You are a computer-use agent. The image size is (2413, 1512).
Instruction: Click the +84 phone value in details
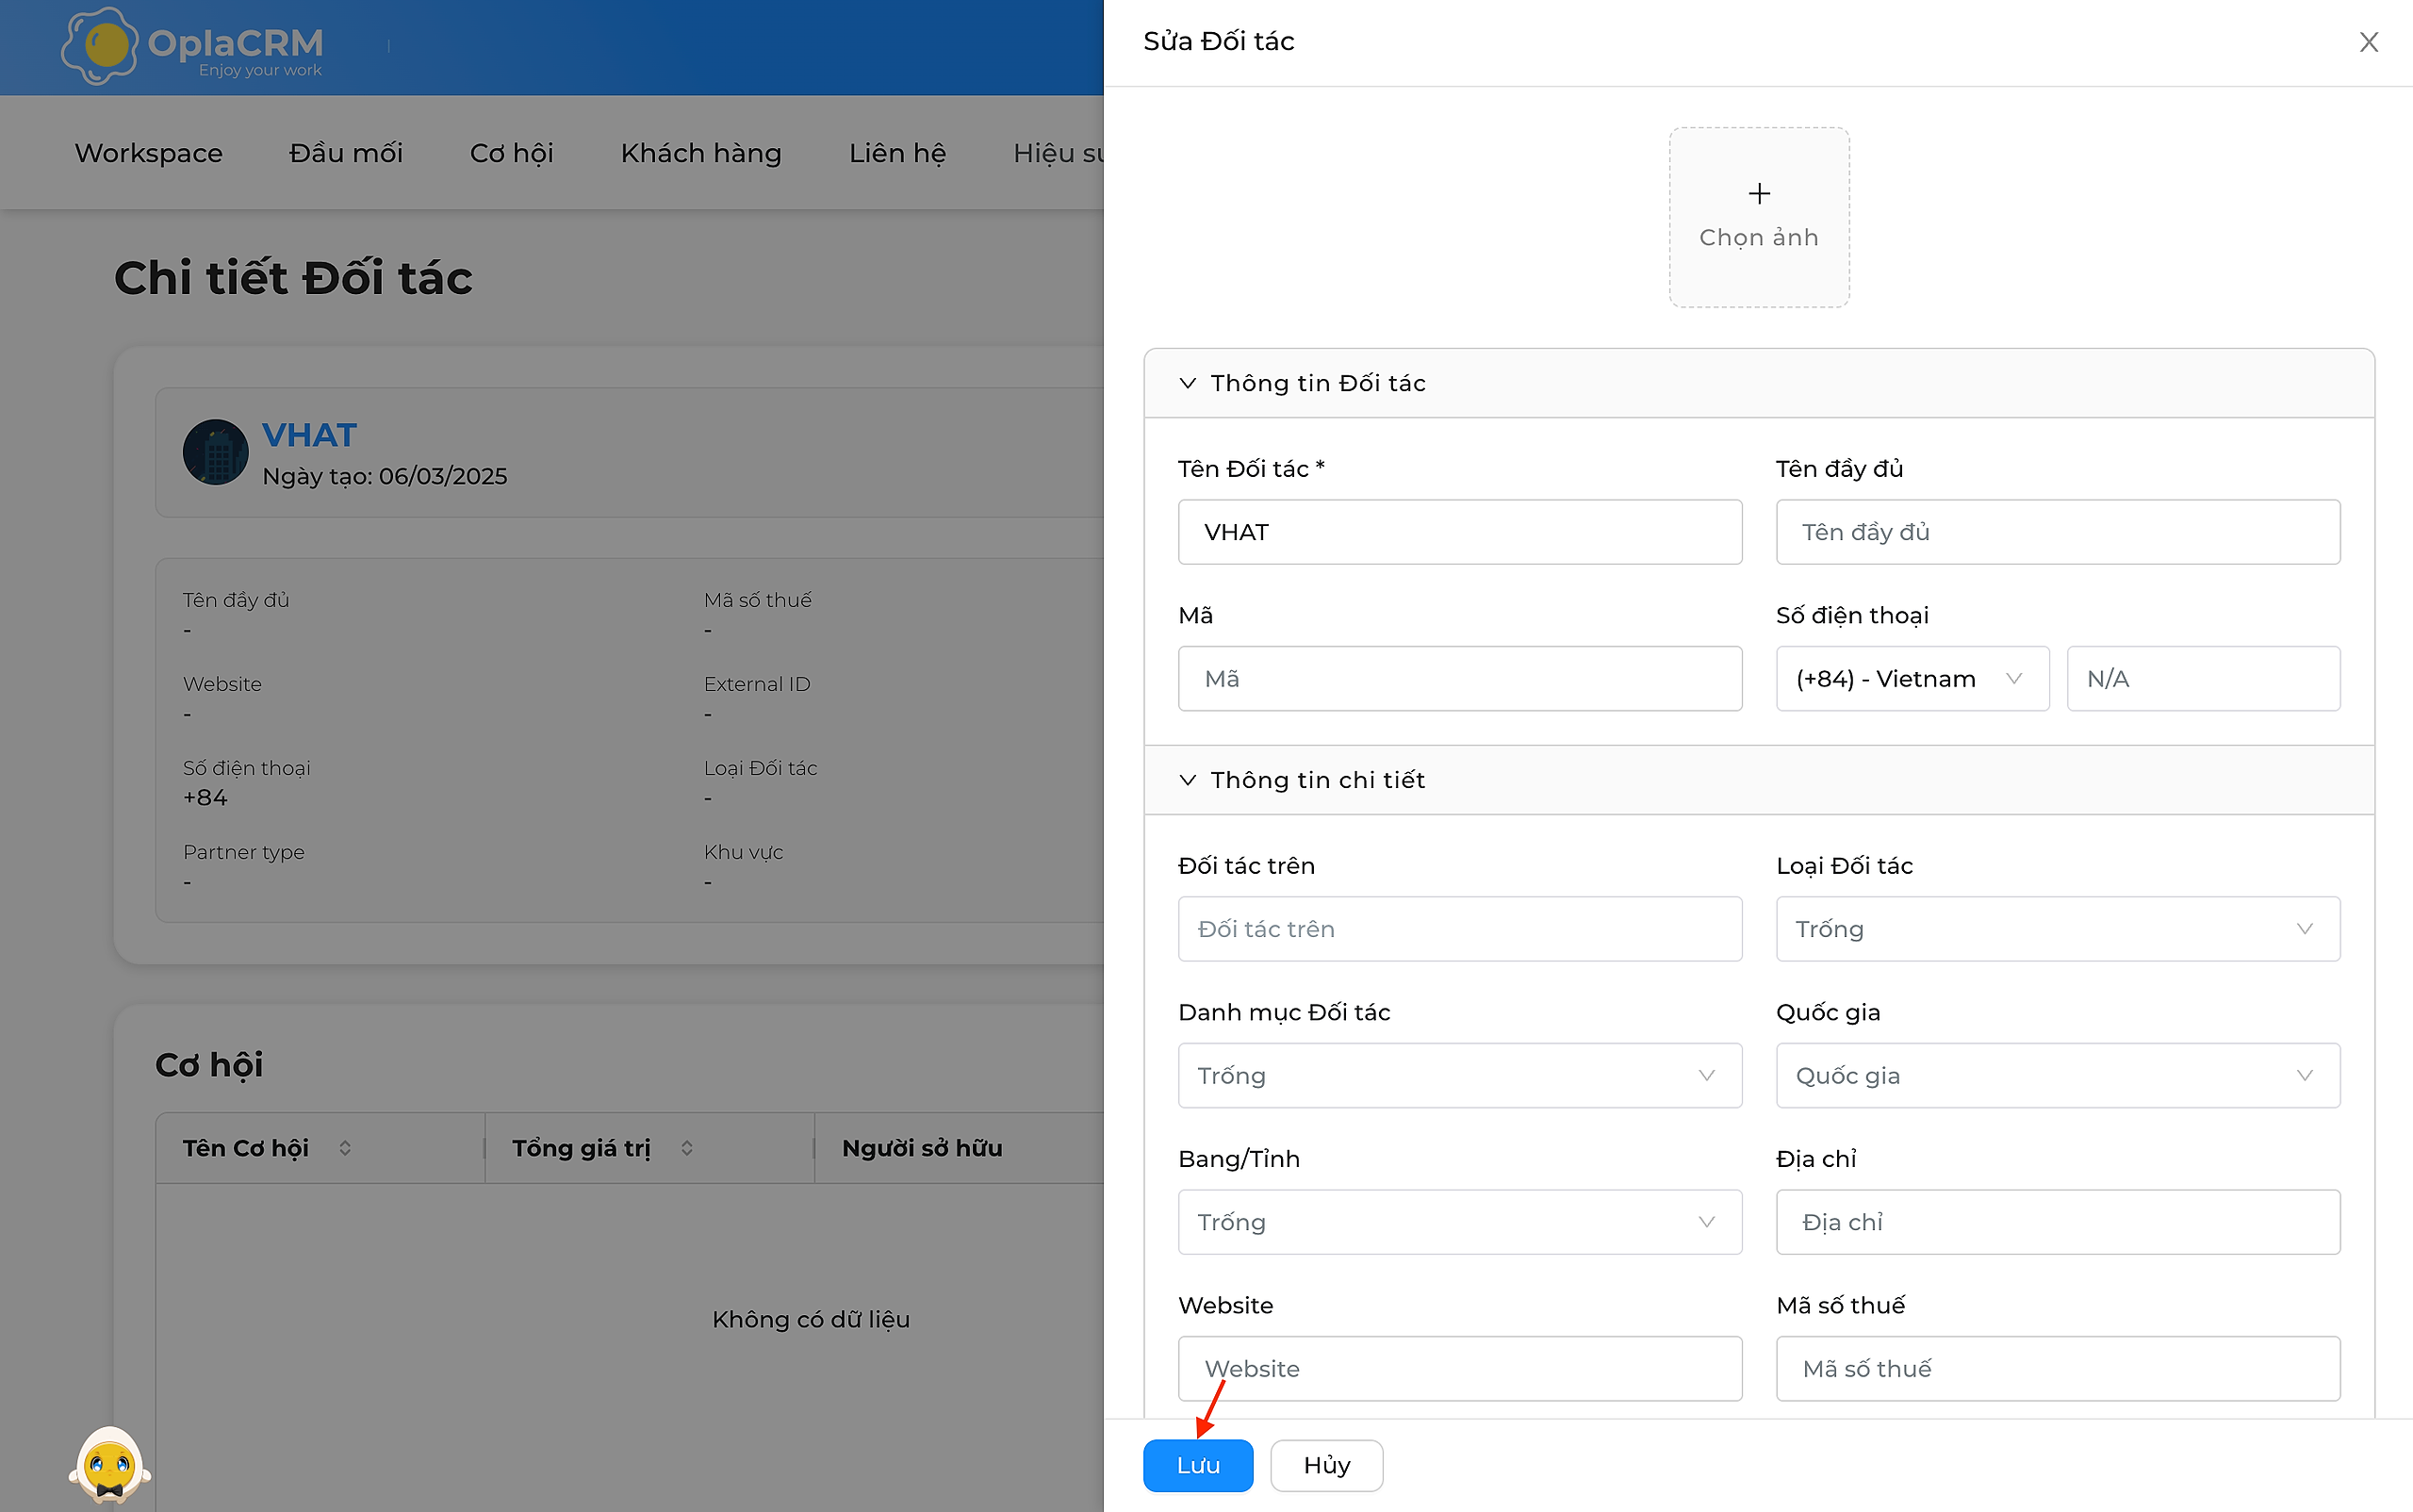[x=205, y=797]
